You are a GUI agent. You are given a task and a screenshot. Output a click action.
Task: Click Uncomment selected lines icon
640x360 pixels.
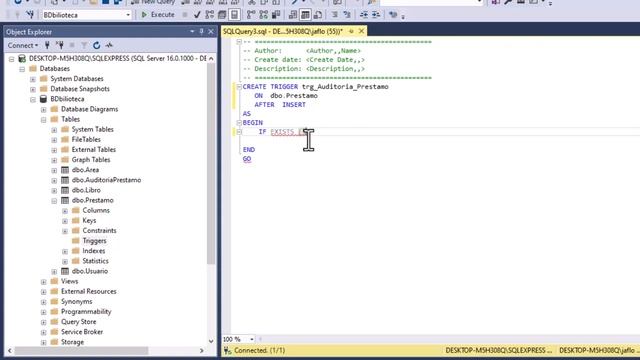347,15
